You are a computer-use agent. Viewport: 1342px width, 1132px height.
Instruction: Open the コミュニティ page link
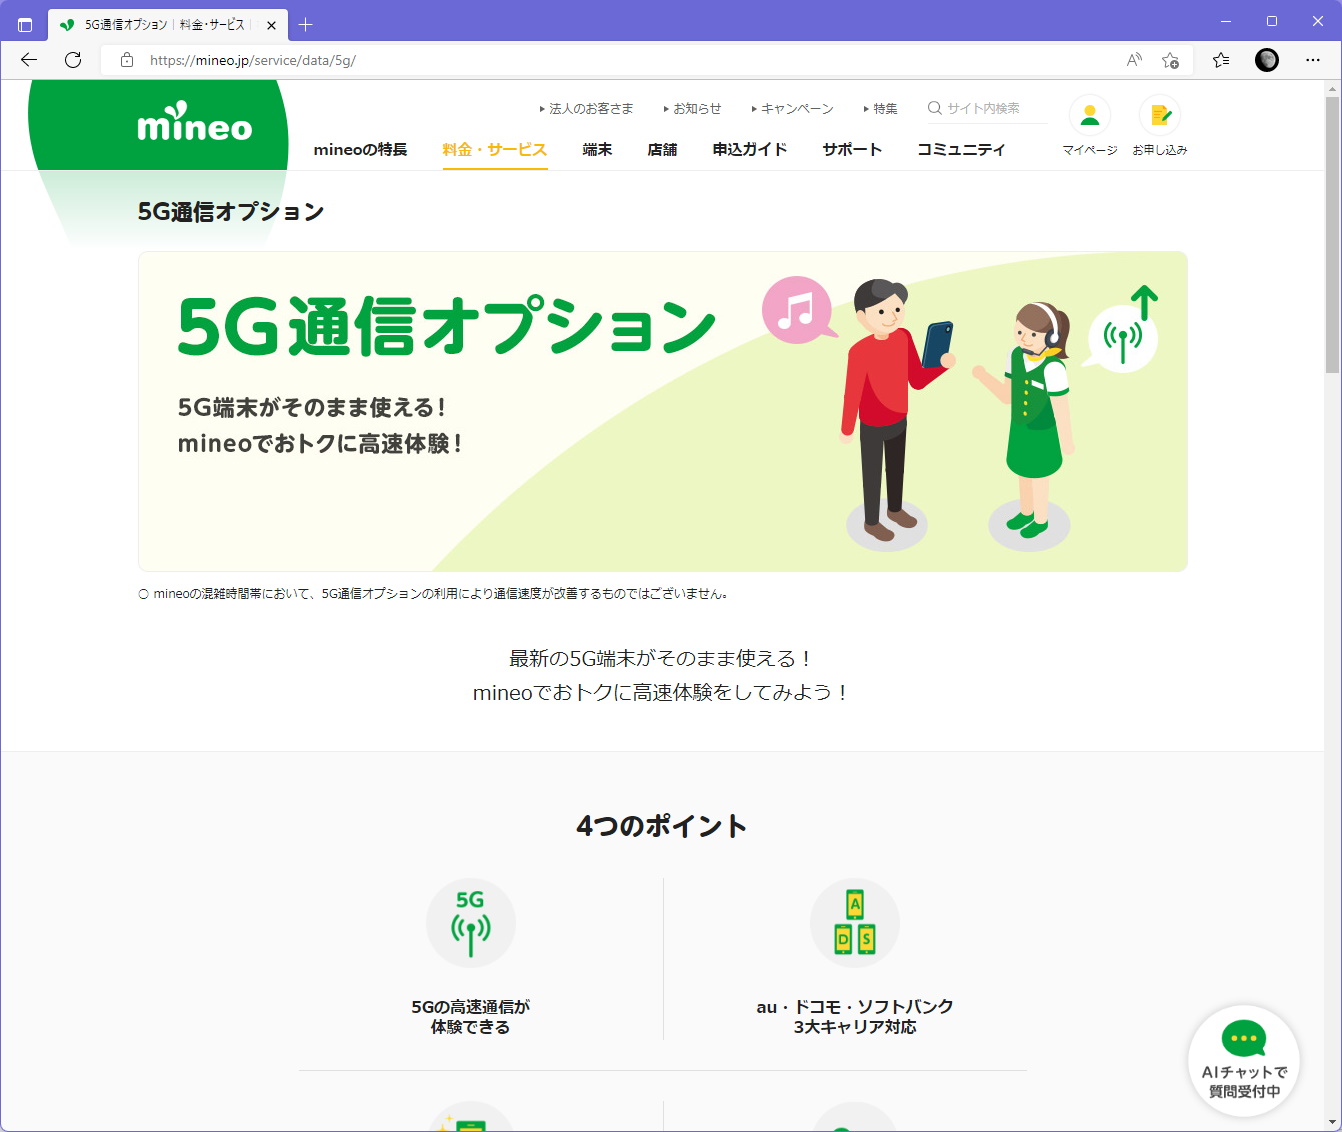click(961, 149)
